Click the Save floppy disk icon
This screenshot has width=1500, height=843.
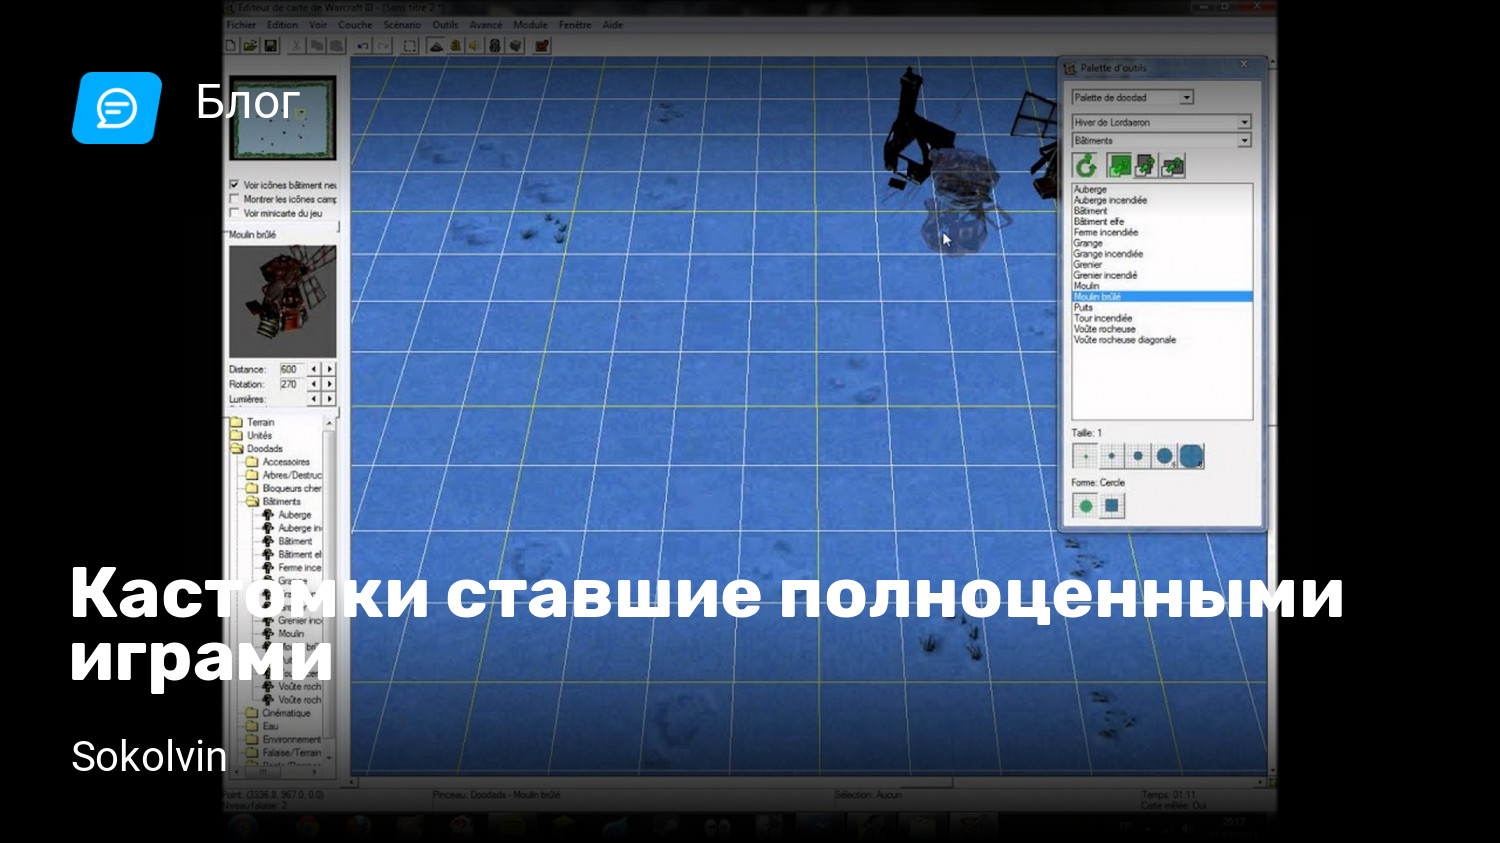tap(271, 46)
